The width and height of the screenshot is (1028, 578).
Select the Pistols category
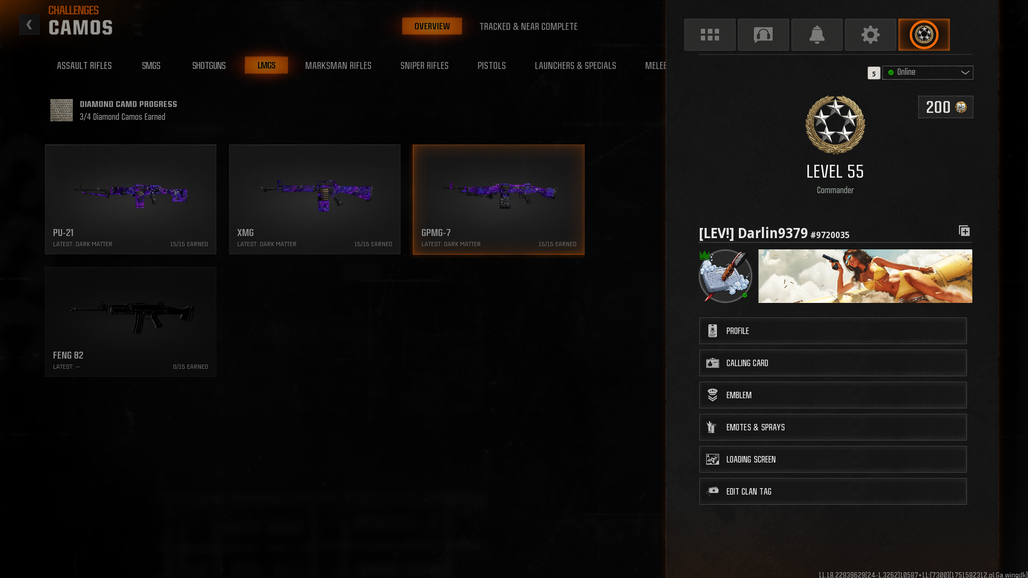[491, 66]
